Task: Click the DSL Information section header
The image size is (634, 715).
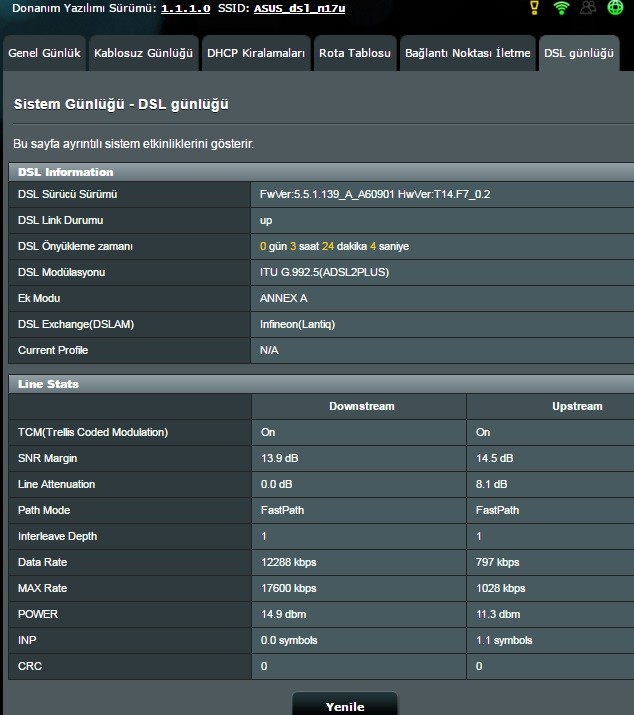Action: coord(321,172)
